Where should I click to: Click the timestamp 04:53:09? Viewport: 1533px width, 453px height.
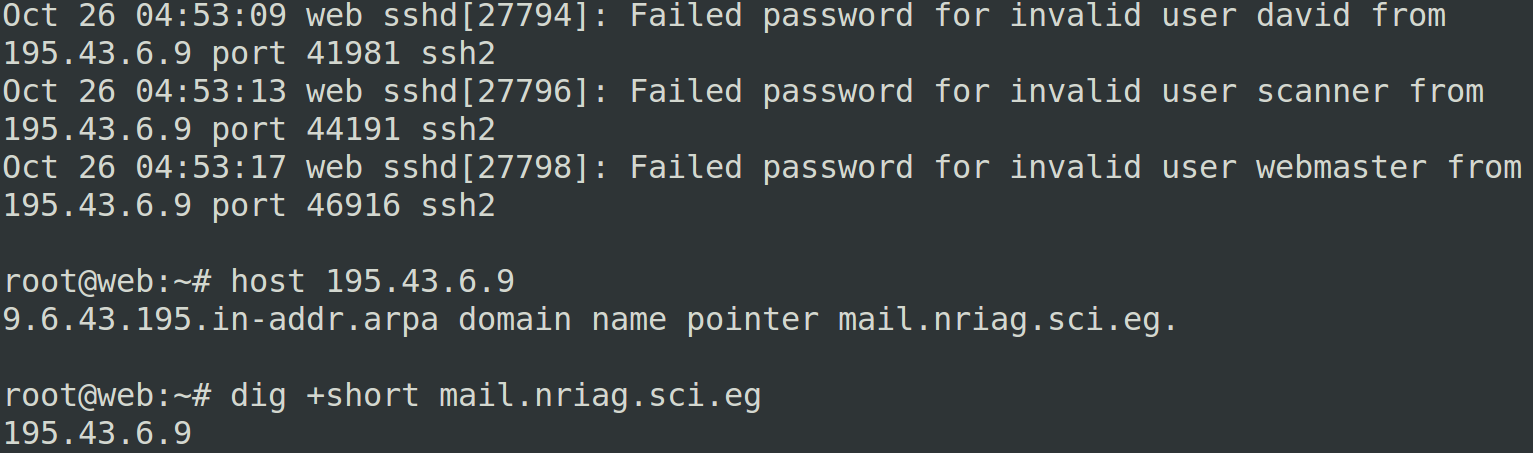tap(211, 15)
